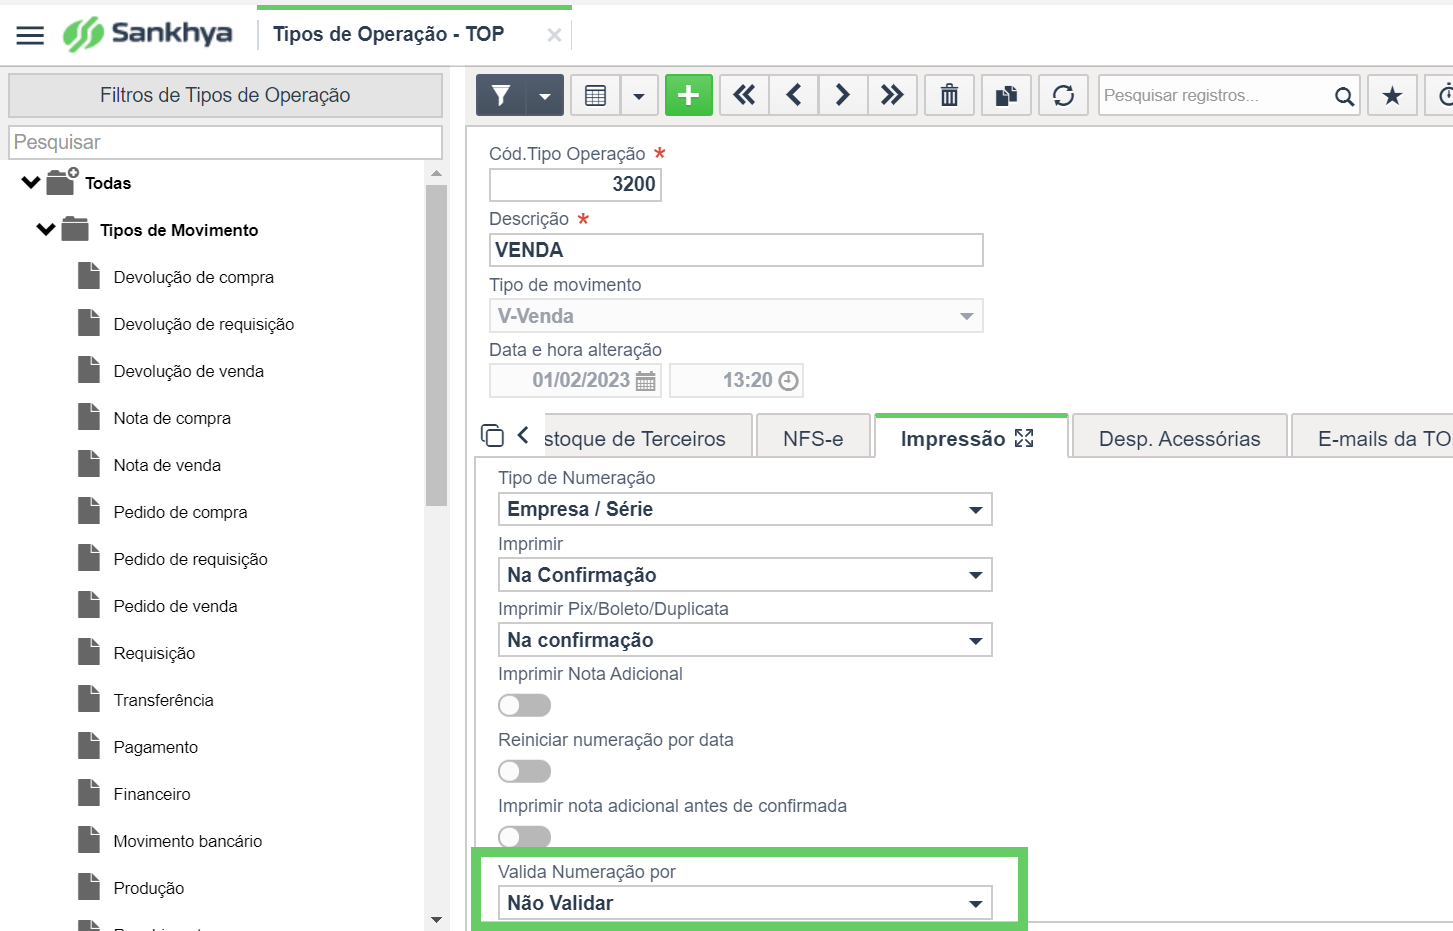Delete record with trash icon
This screenshot has height=931, width=1453.
949,95
